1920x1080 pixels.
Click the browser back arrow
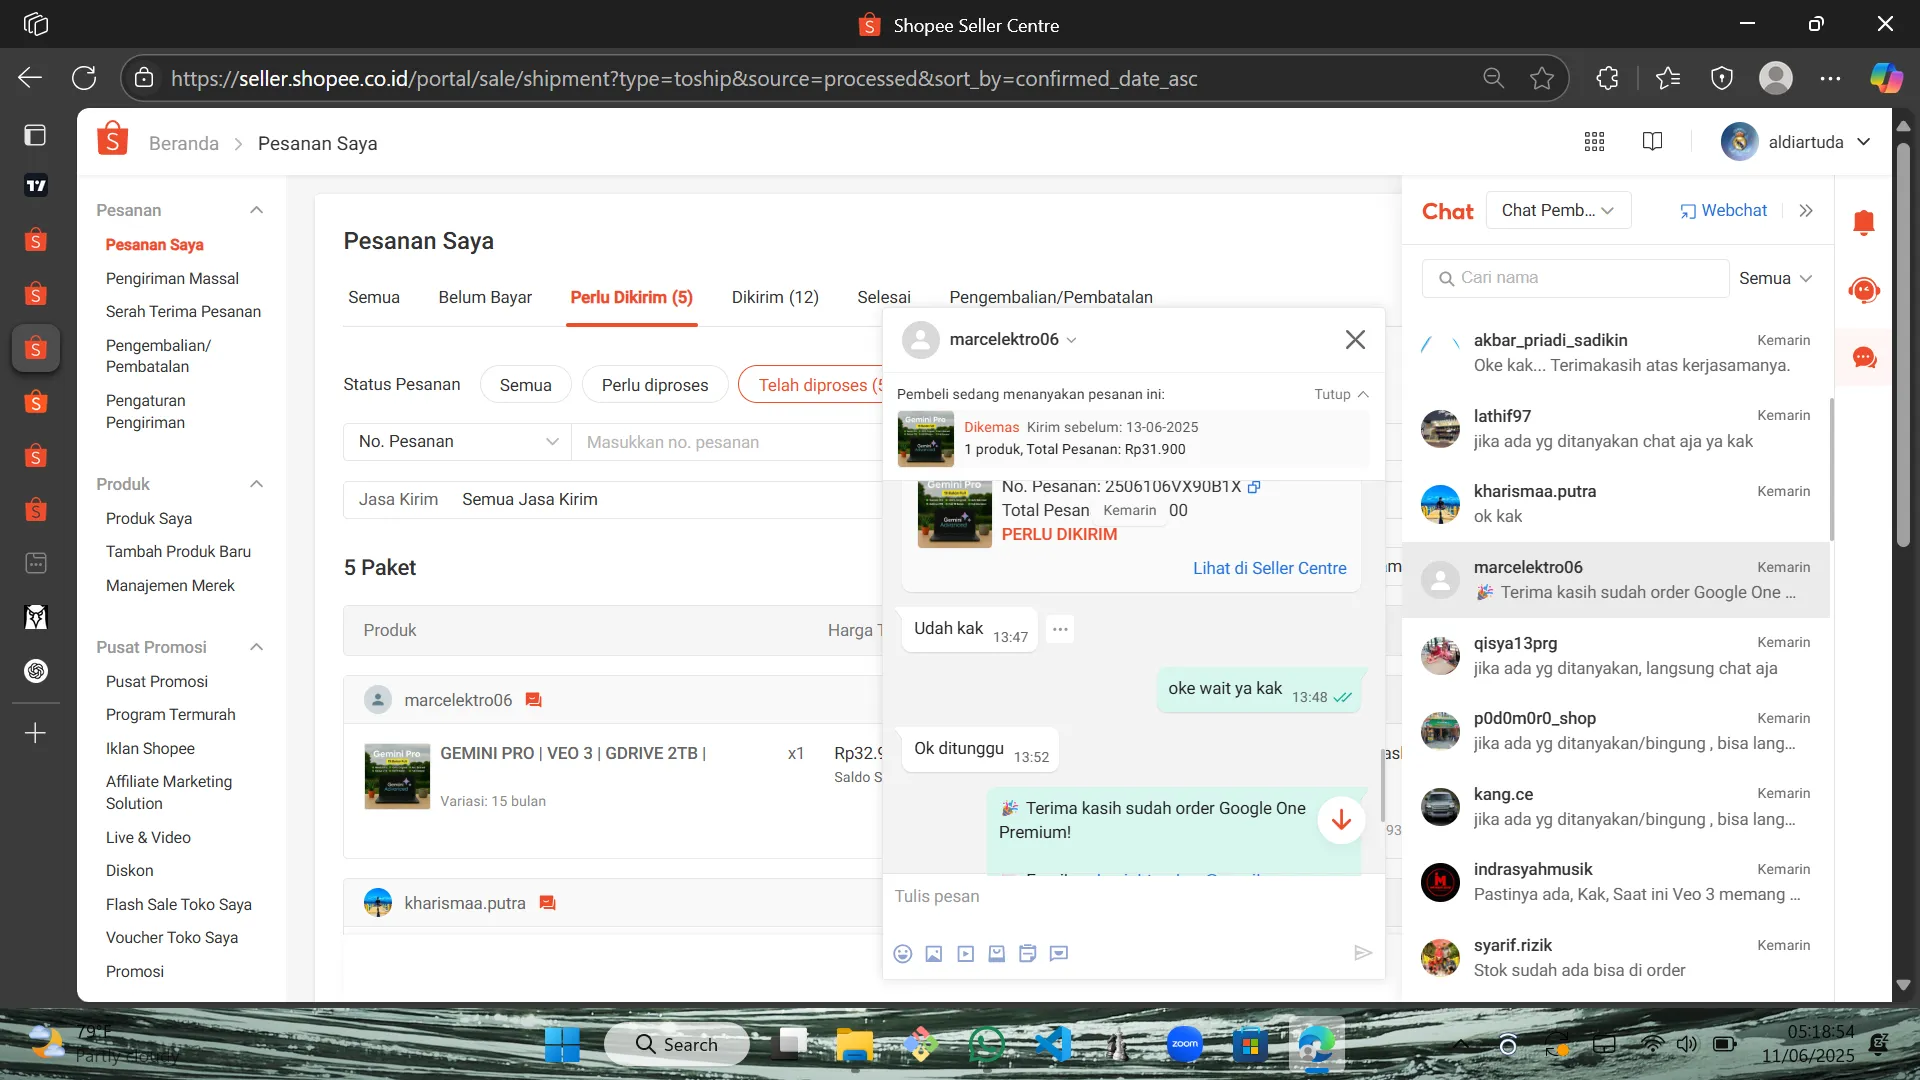coord(30,78)
